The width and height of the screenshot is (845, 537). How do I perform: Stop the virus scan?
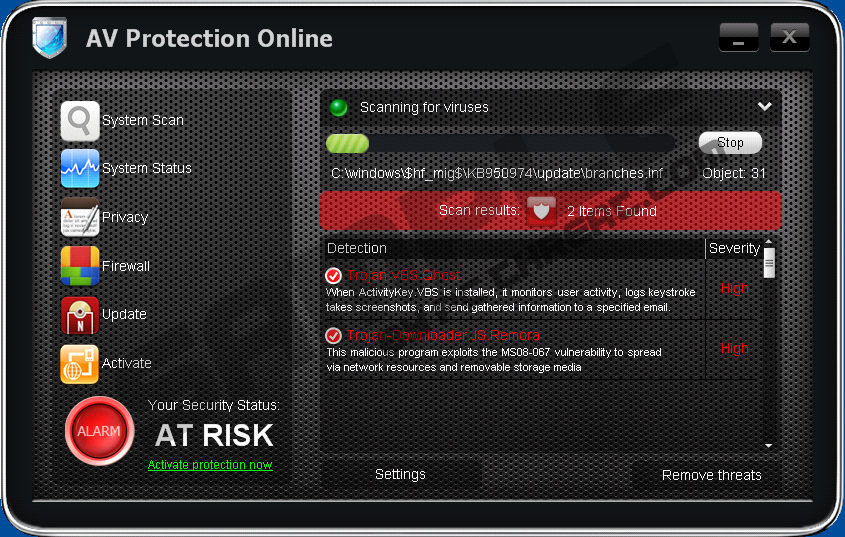coord(730,143)
